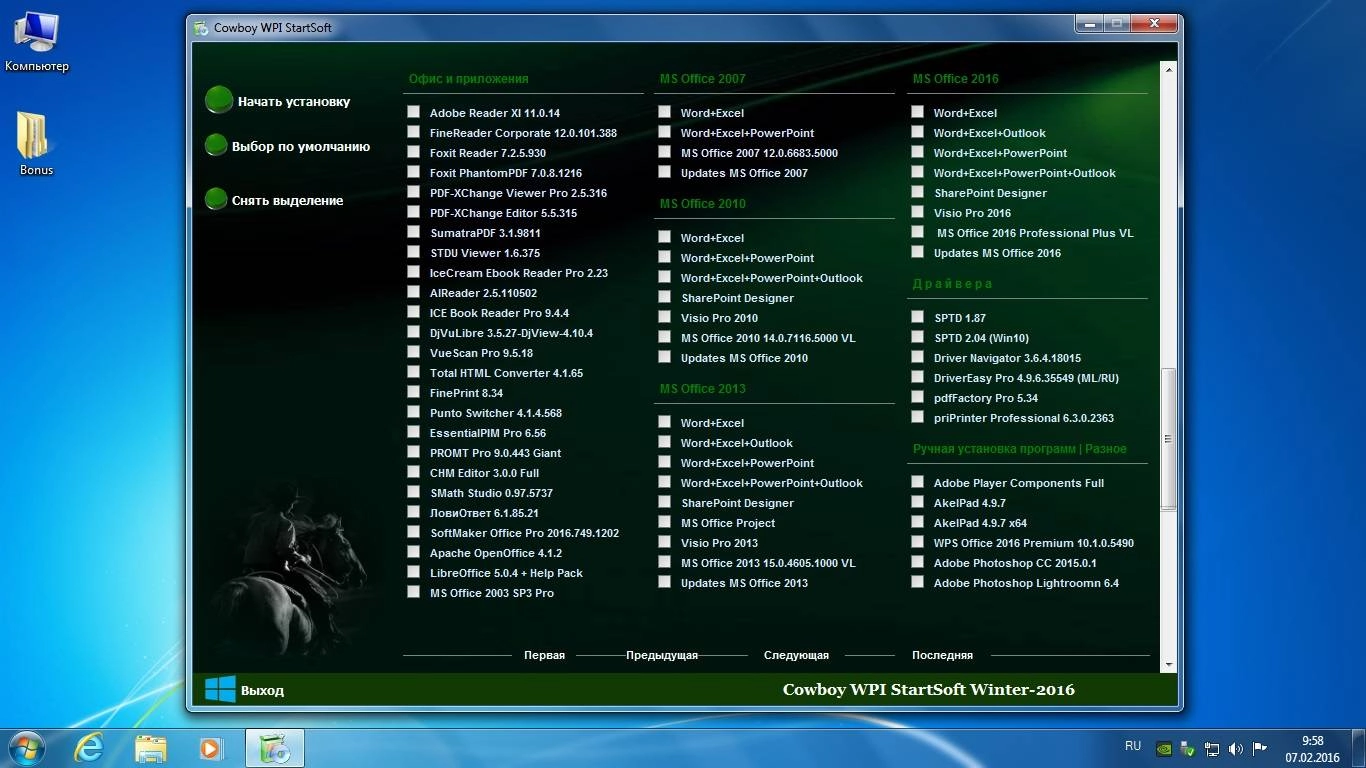Click the vertical scrollbar thumb
The image size is (1366, 768).
click(x=1168, y=439)
